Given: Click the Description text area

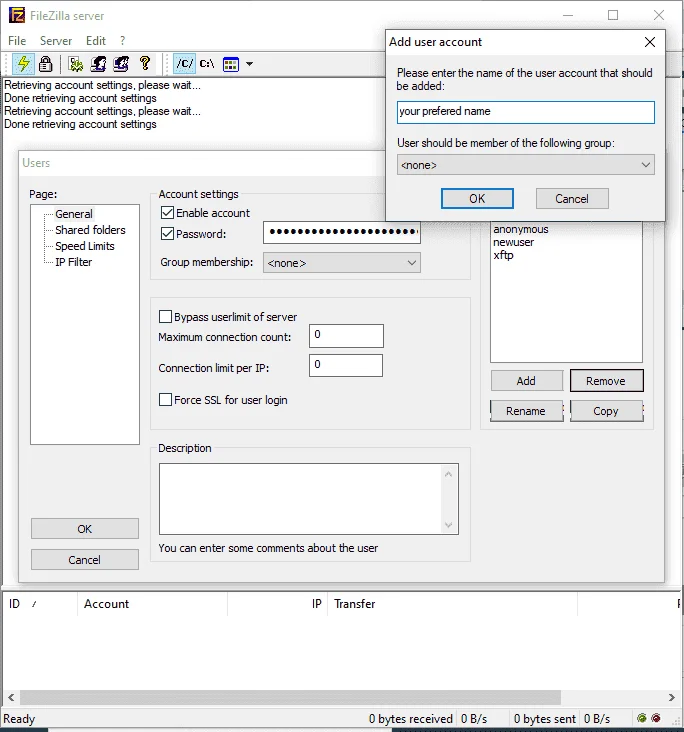Looking at the screenshot, I should 309,499.
